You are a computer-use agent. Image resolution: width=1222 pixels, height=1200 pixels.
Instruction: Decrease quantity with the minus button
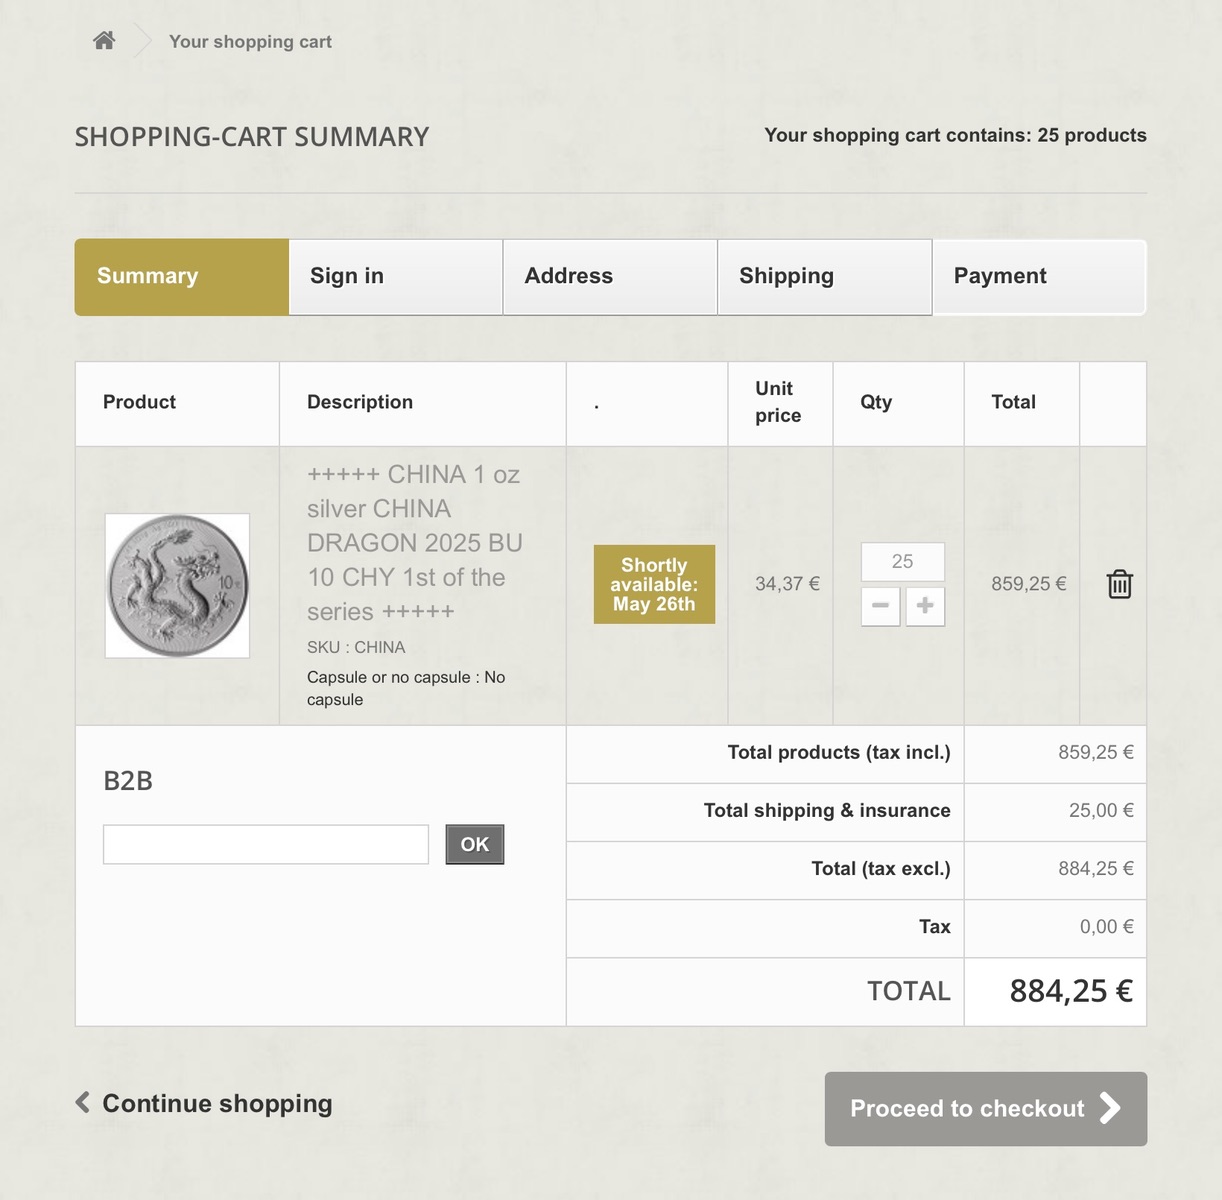click(880, 606)
